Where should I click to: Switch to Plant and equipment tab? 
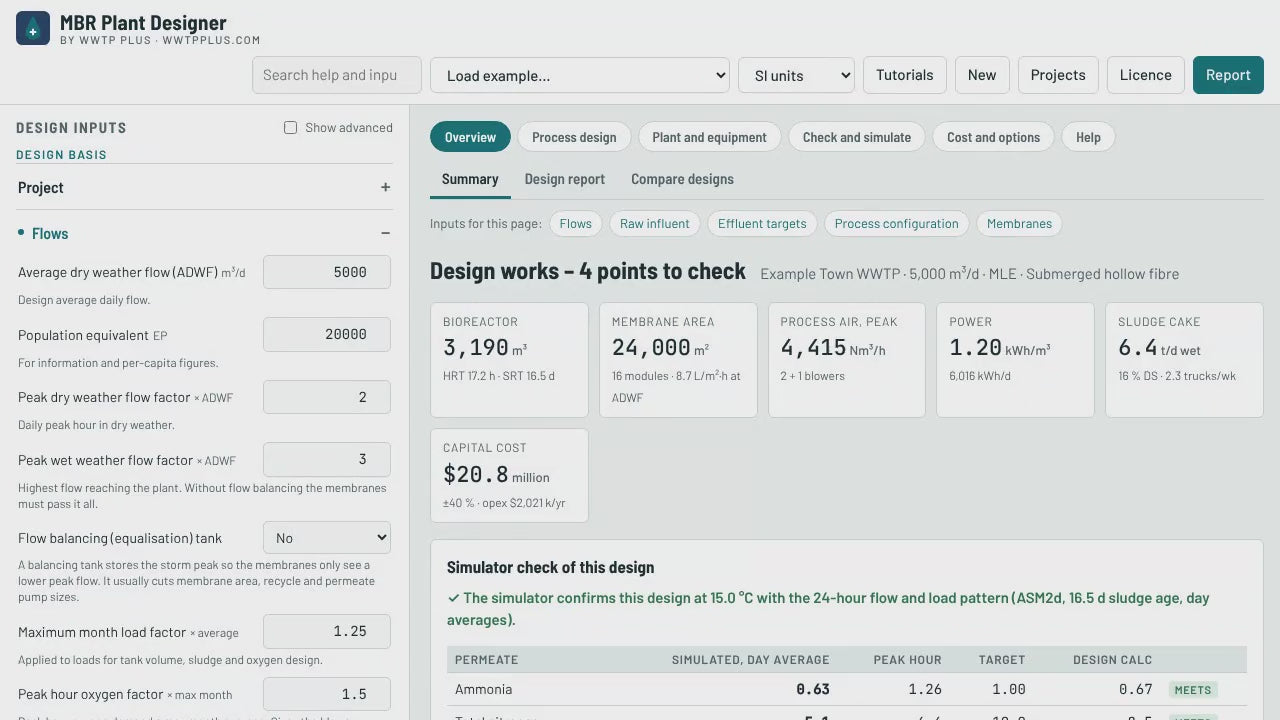[709, 137]
